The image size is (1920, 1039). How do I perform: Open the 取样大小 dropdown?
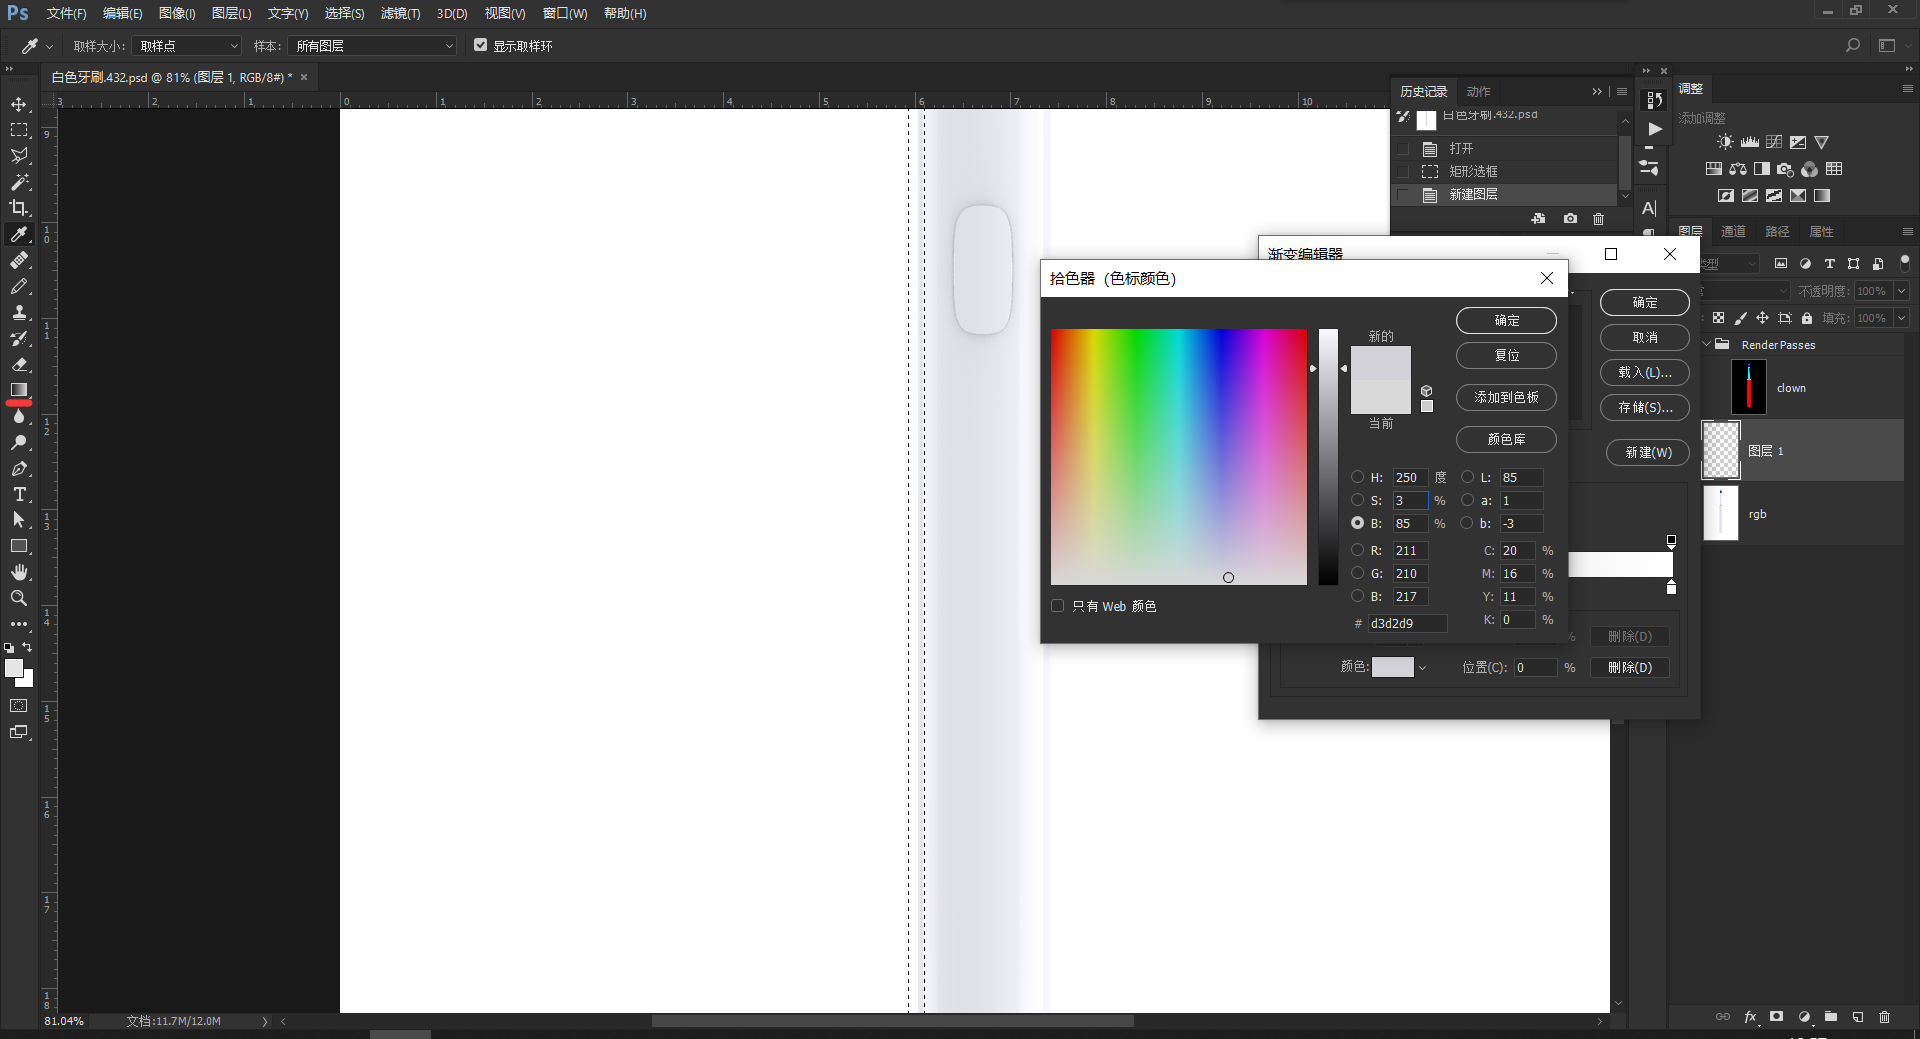tap(186, 45)
